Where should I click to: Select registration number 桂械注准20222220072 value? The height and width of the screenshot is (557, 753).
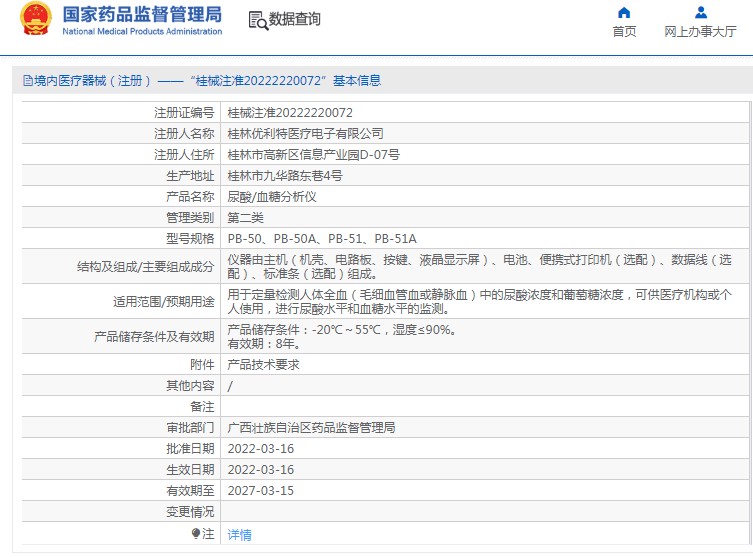[x=290, y=113]
